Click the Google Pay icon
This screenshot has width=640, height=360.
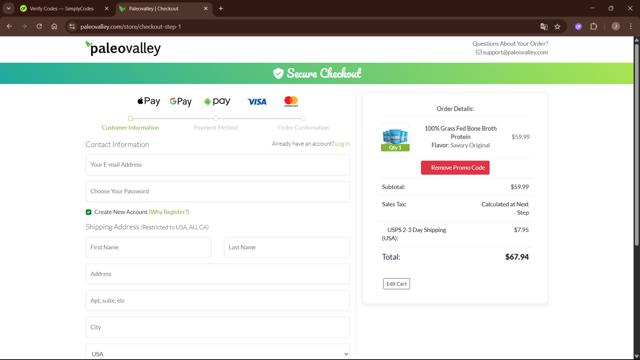tap(180, 101)
